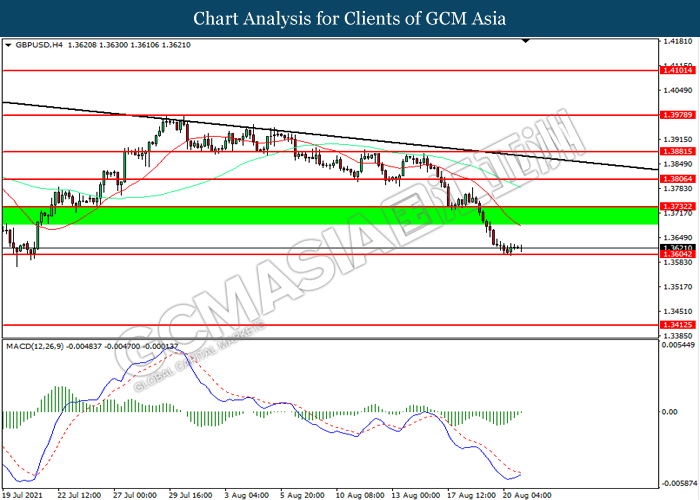The height and width of the screenshot is (500, 700).
Task: Click the black 1.36210 current price label
Action: [x=675, y=246]
